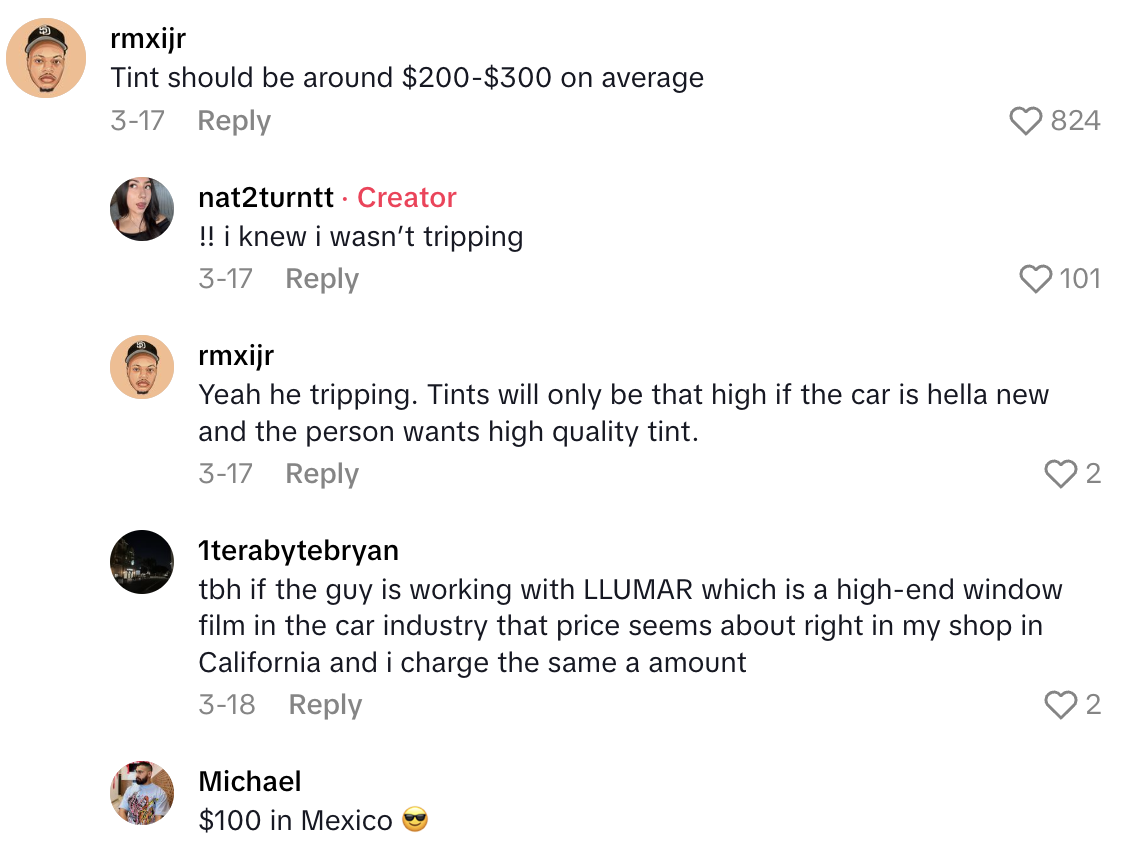Open rmxijr's profile via his top avatar

46,56
